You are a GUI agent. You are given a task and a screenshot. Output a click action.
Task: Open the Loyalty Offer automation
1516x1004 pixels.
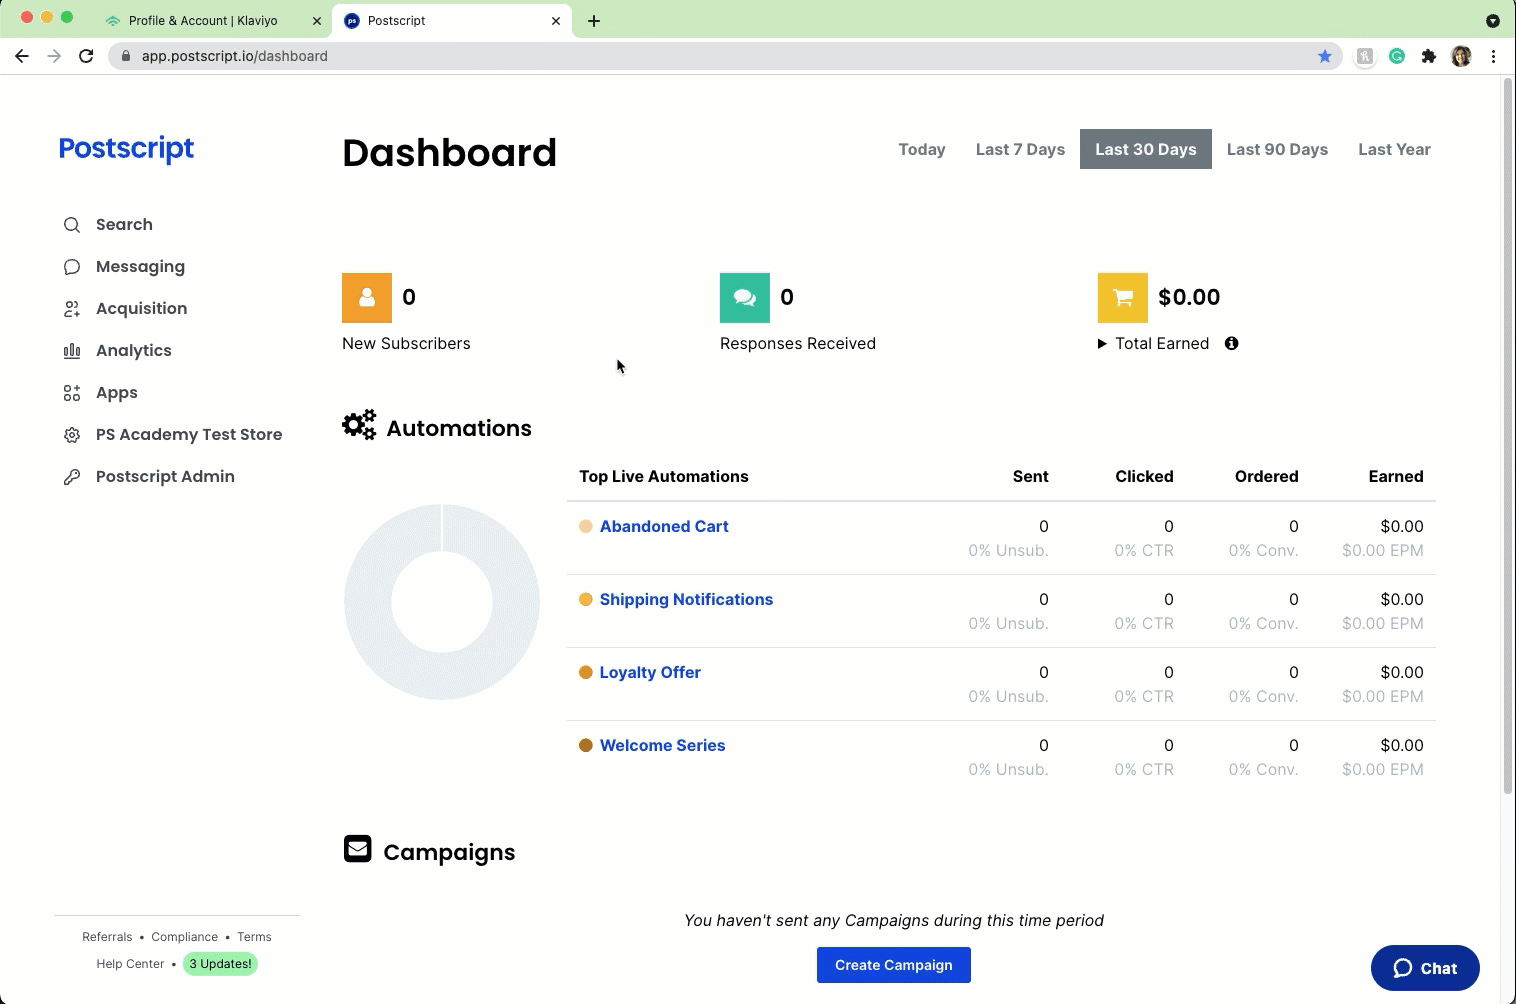(x=650, y=672)
